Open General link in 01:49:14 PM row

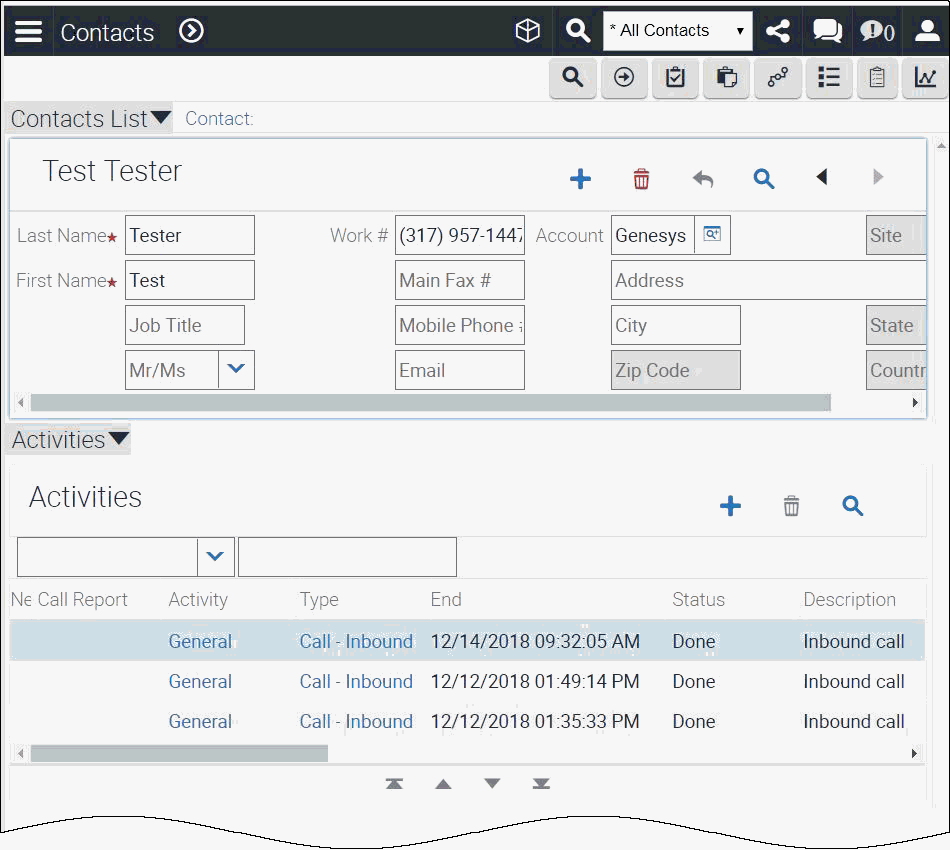[x=200, y=681]
